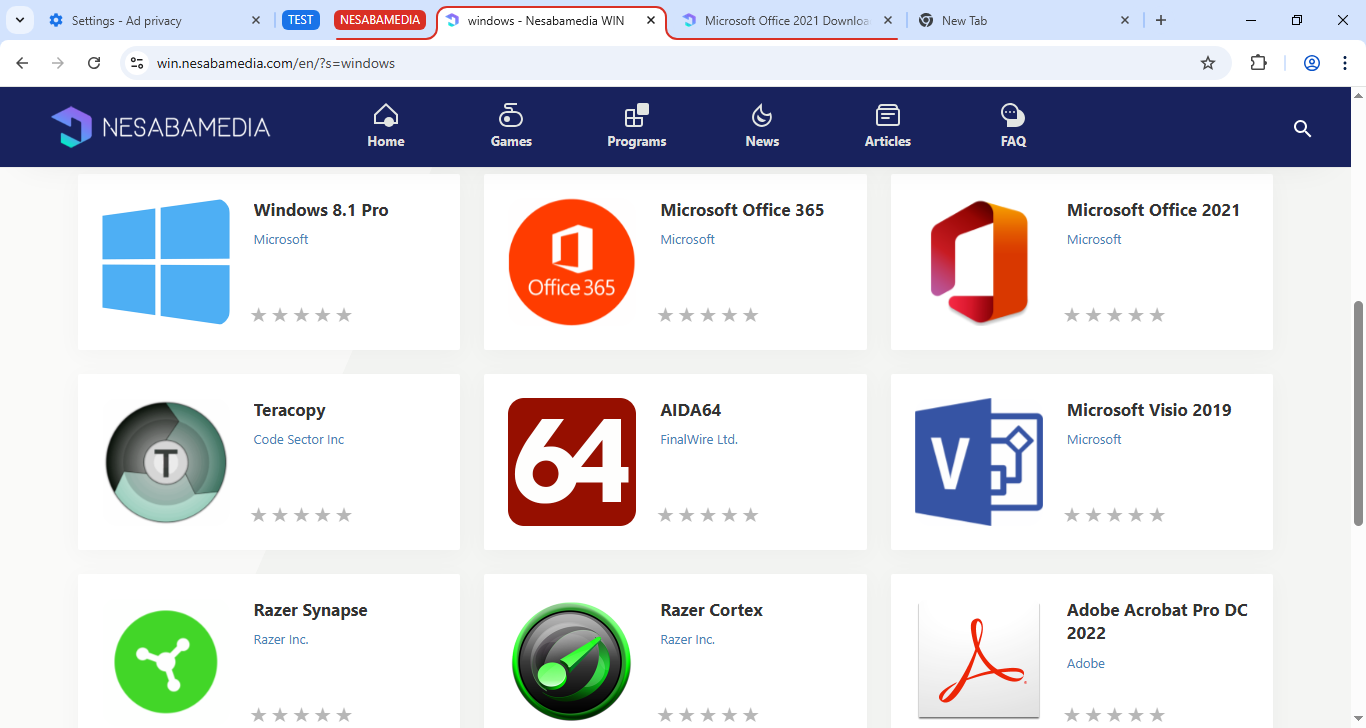Open the site search magnifier icon
1366x728 pixels.
1302,128
